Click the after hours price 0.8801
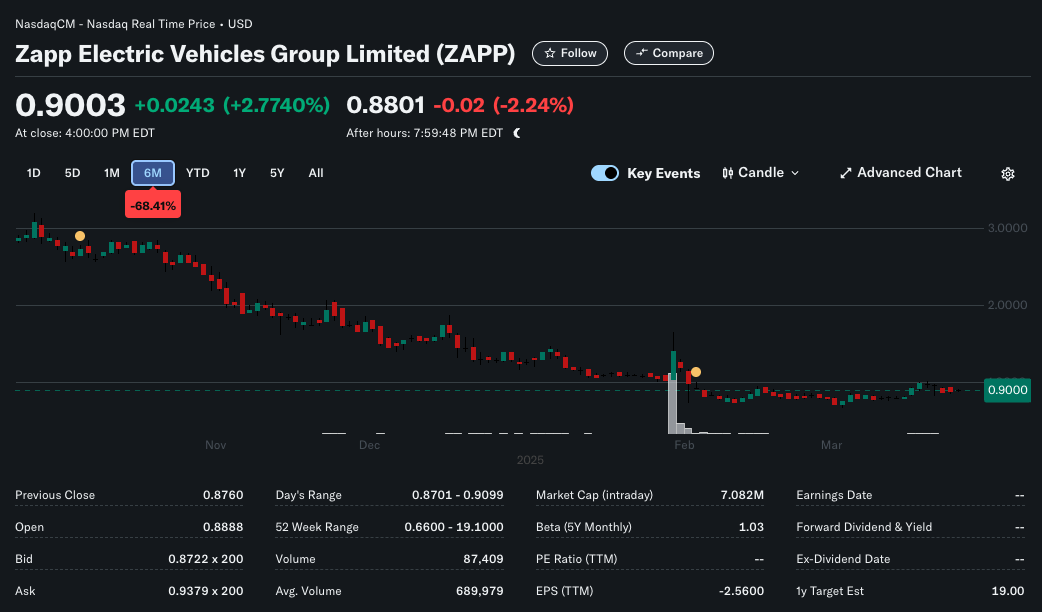Image resolution: width=1042 pixels, height=612 pixels. pos(385,105)
